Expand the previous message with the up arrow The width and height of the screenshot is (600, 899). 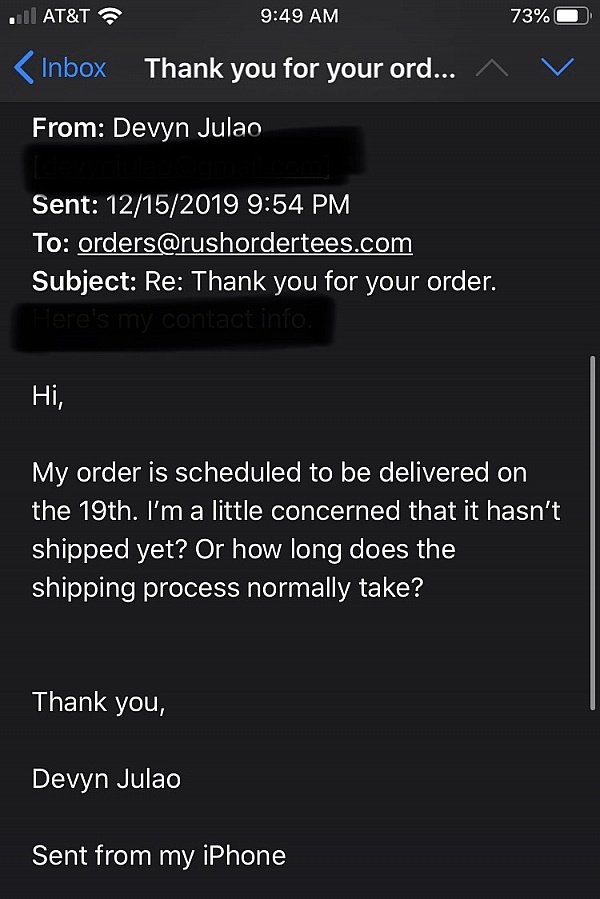click(x=491, y=67)
